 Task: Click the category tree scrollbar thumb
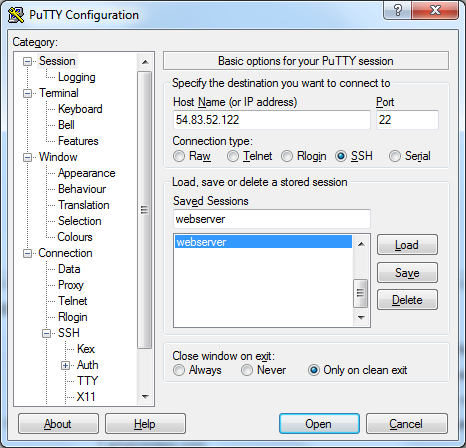pyautogui.click(x=145, y=210)
